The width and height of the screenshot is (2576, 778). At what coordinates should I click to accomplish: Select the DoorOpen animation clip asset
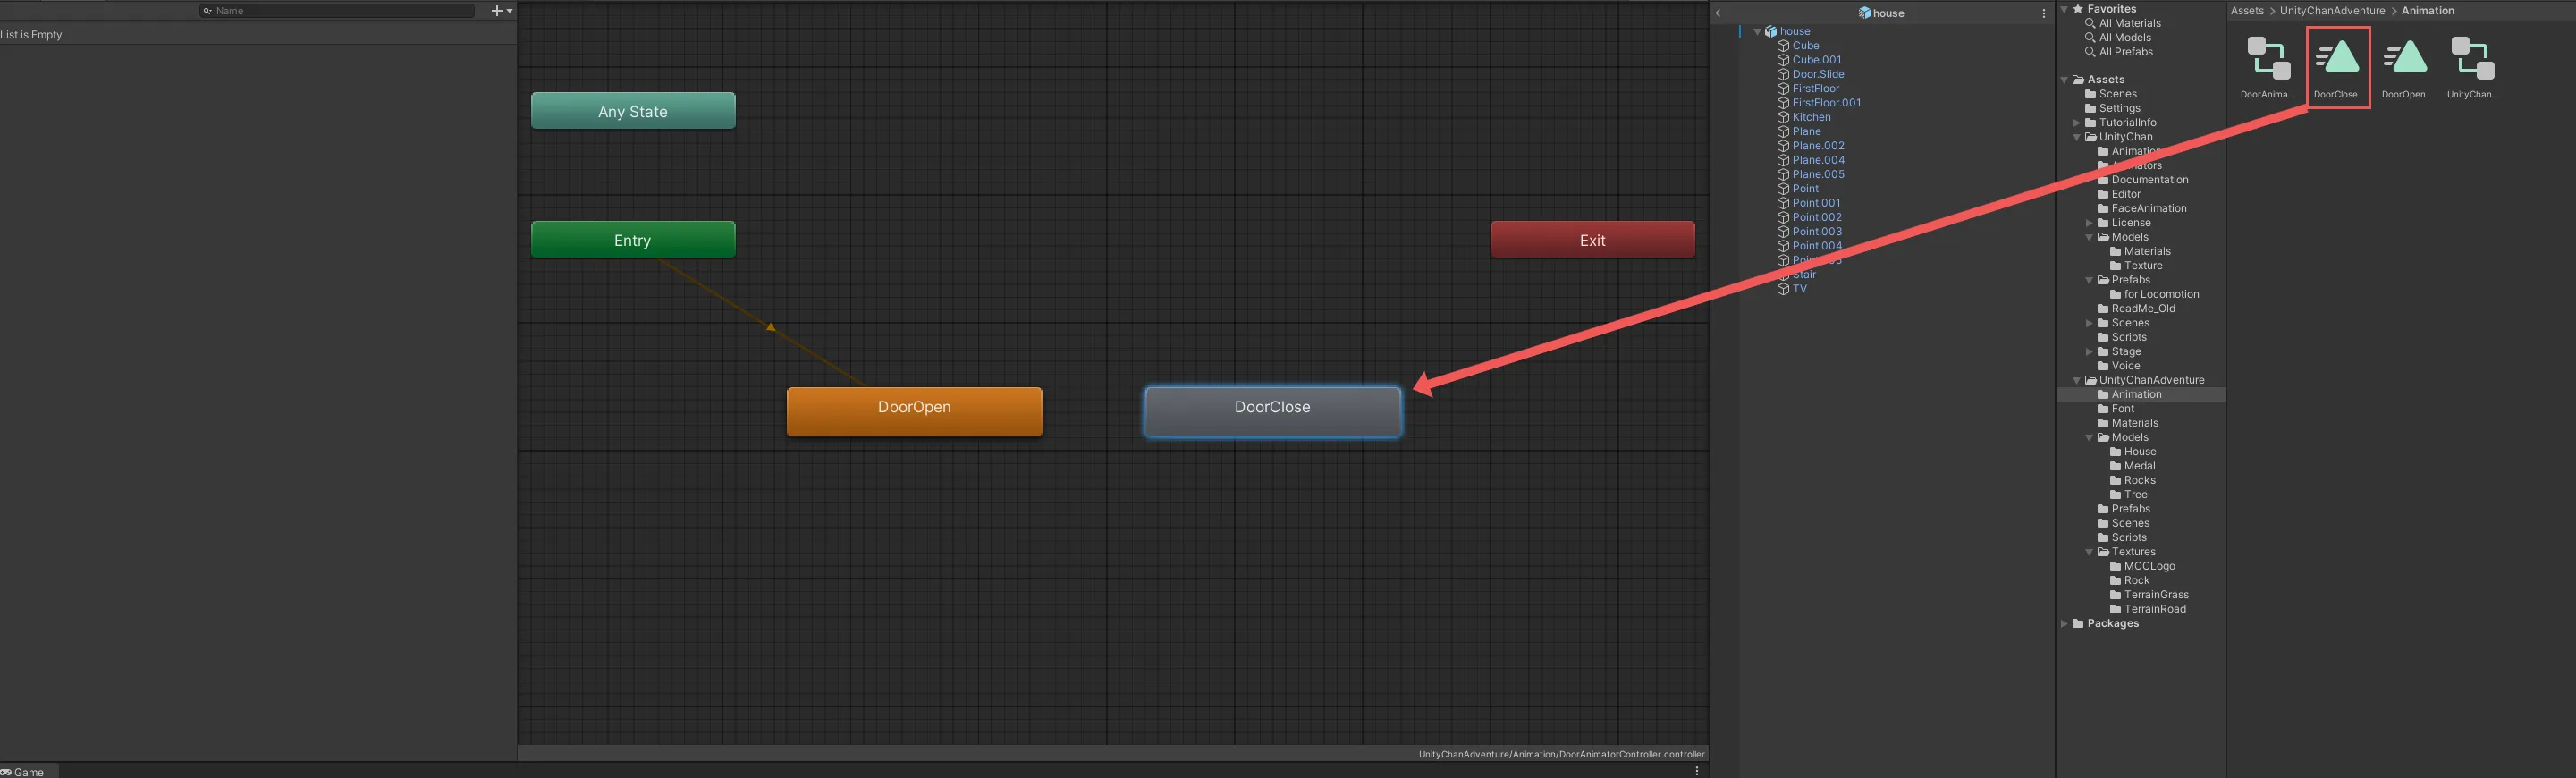pos(2403,61)
